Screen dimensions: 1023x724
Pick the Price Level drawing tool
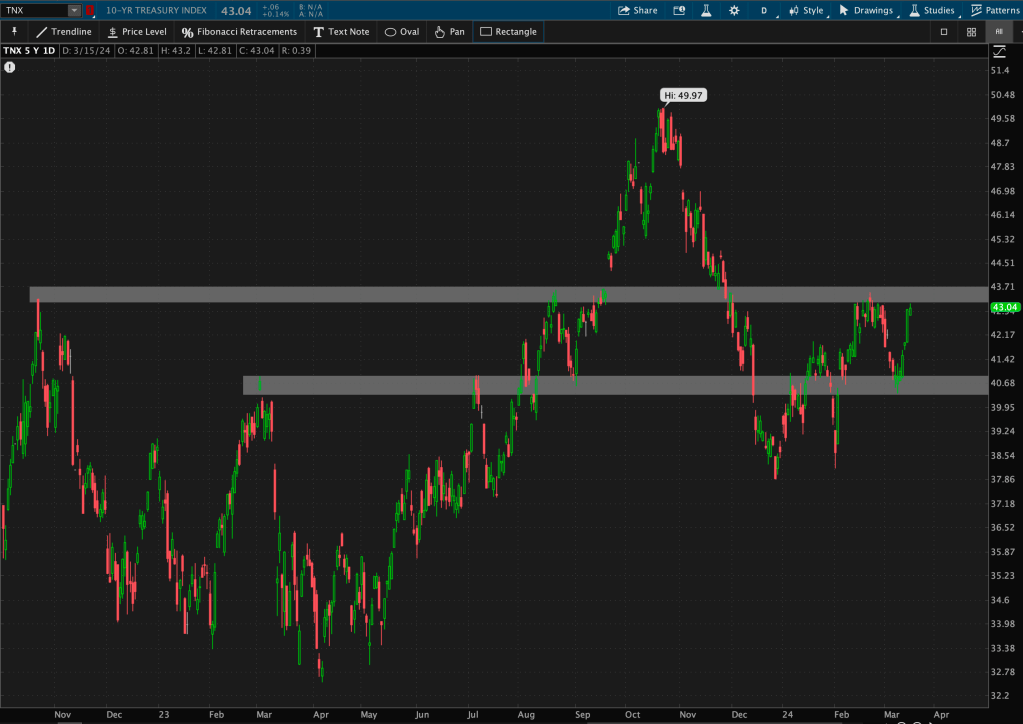tap(136, 32)
